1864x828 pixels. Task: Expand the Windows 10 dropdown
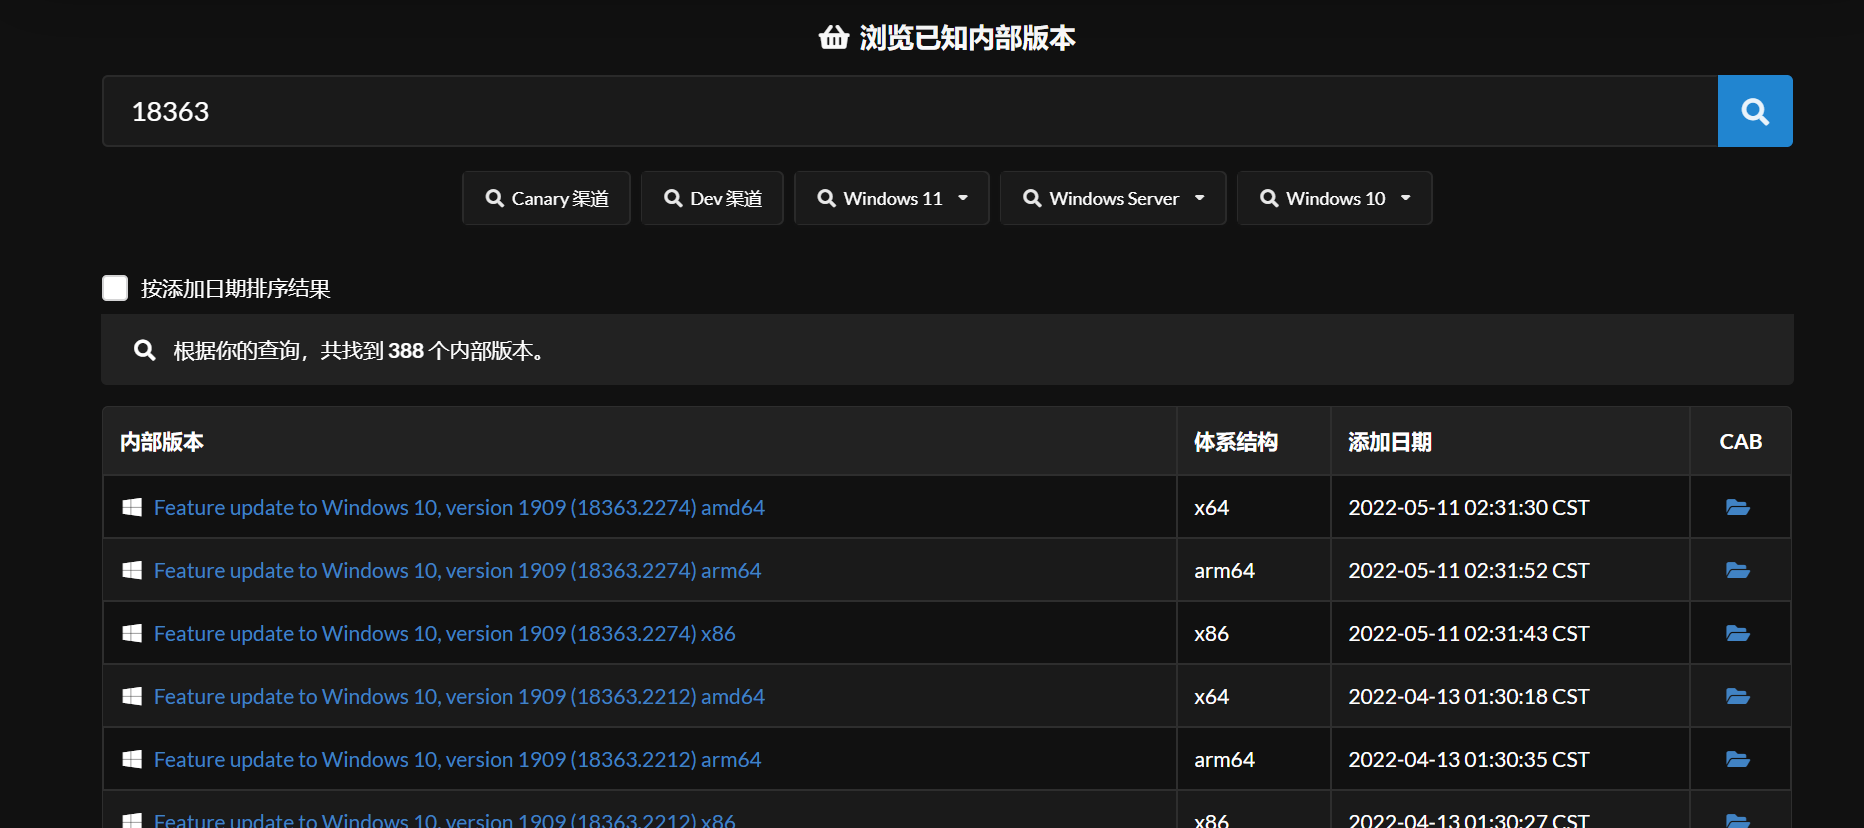1335,198
